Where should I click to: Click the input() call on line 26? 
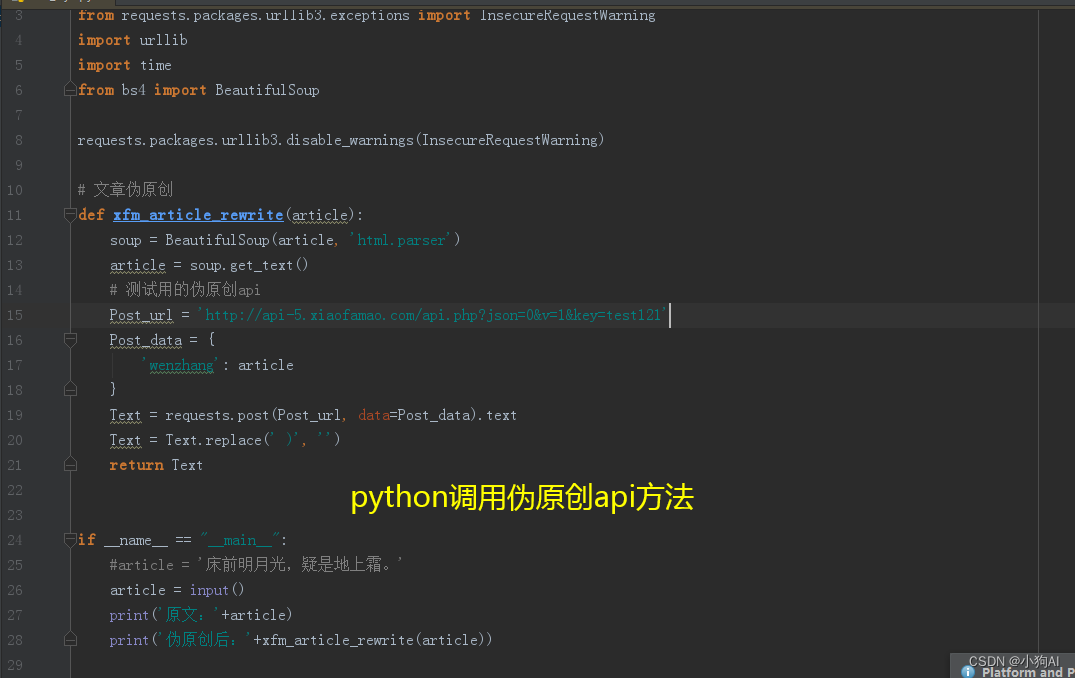(217, 590)
